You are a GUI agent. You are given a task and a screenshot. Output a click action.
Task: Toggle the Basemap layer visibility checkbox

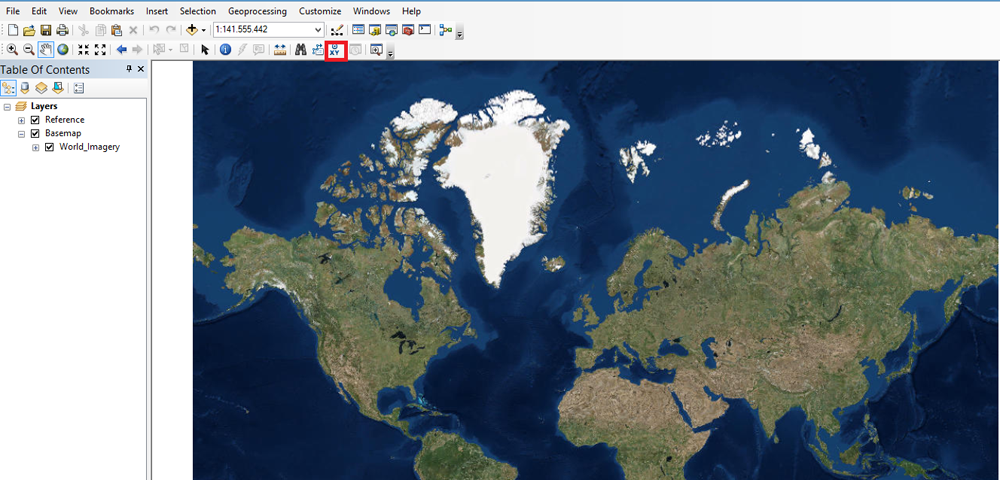35,133
